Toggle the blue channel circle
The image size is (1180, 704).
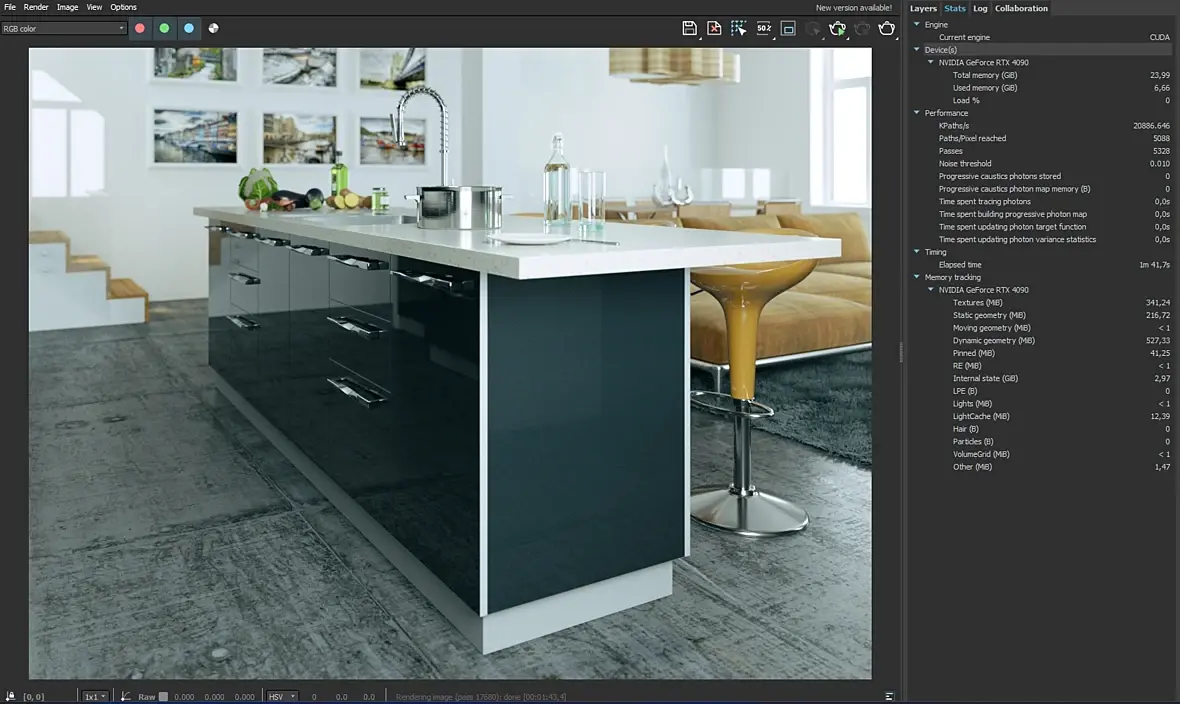pyautogui.click(x=189, y=28)
